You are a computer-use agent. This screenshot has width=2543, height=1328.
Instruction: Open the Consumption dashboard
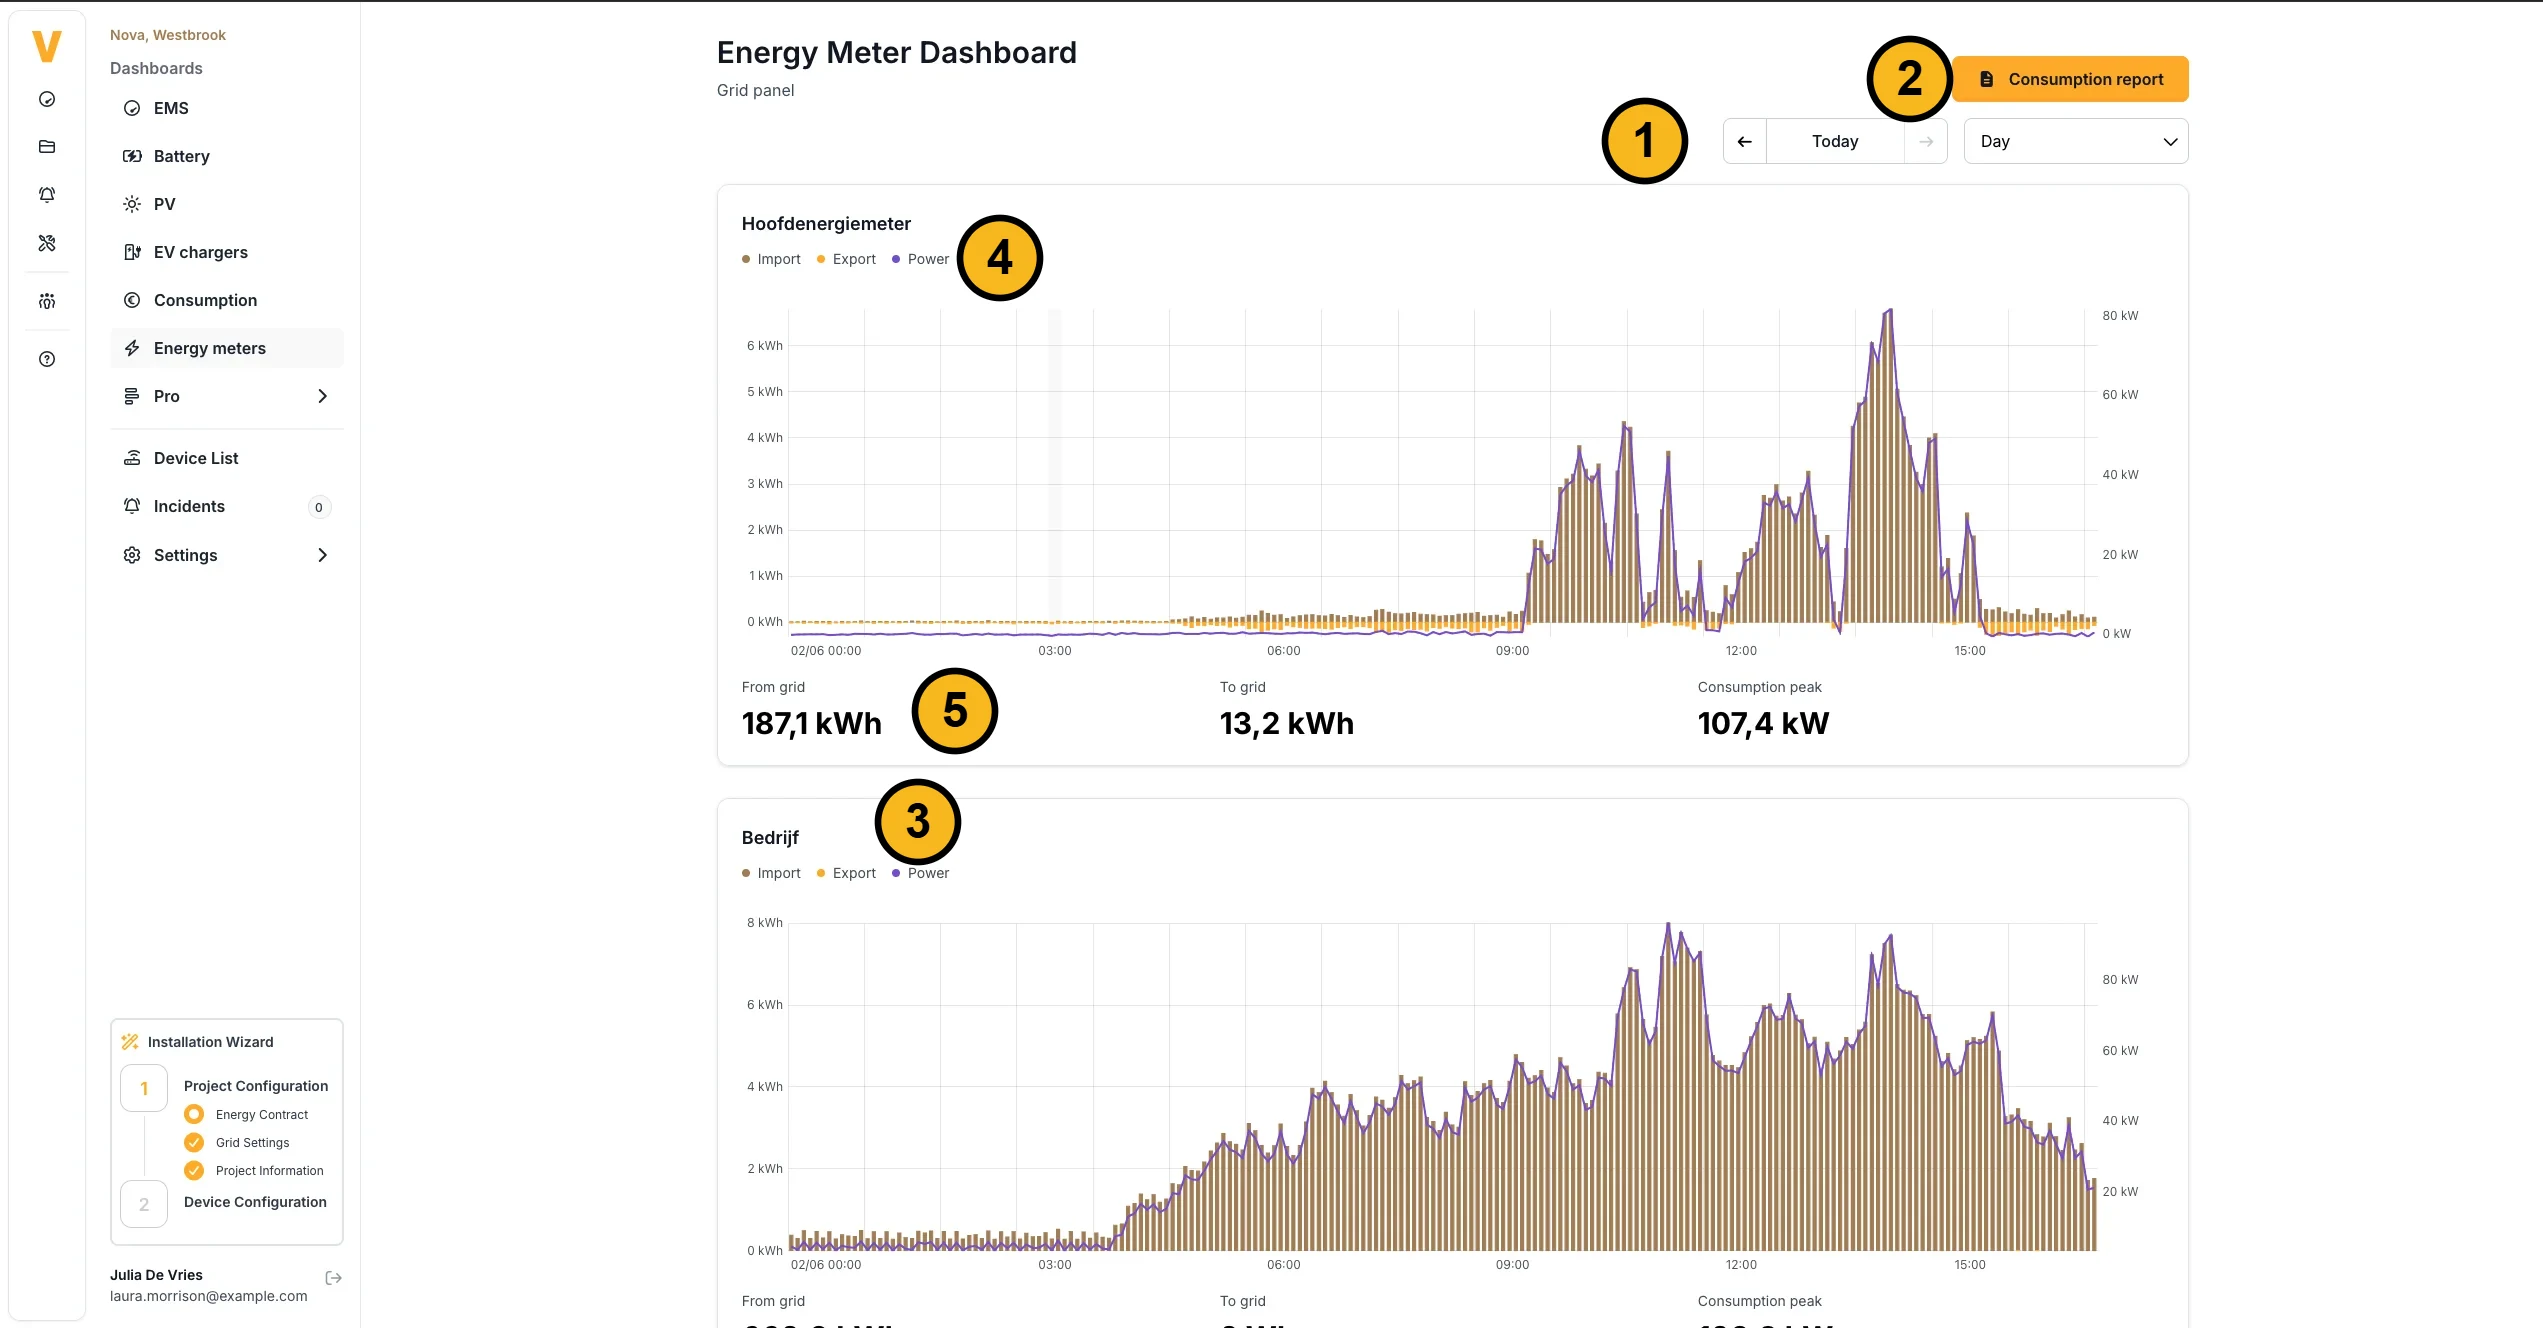point(227,300)
